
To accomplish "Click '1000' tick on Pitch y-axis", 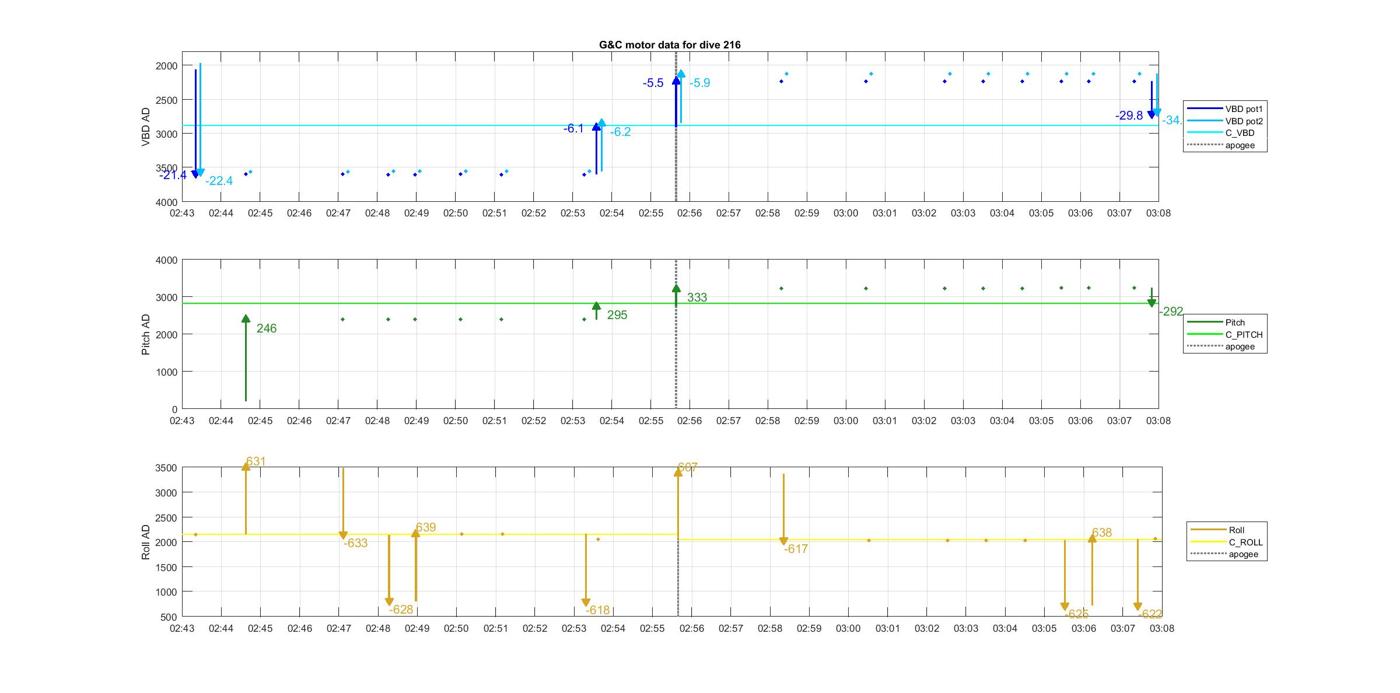I will click(166, 372).
